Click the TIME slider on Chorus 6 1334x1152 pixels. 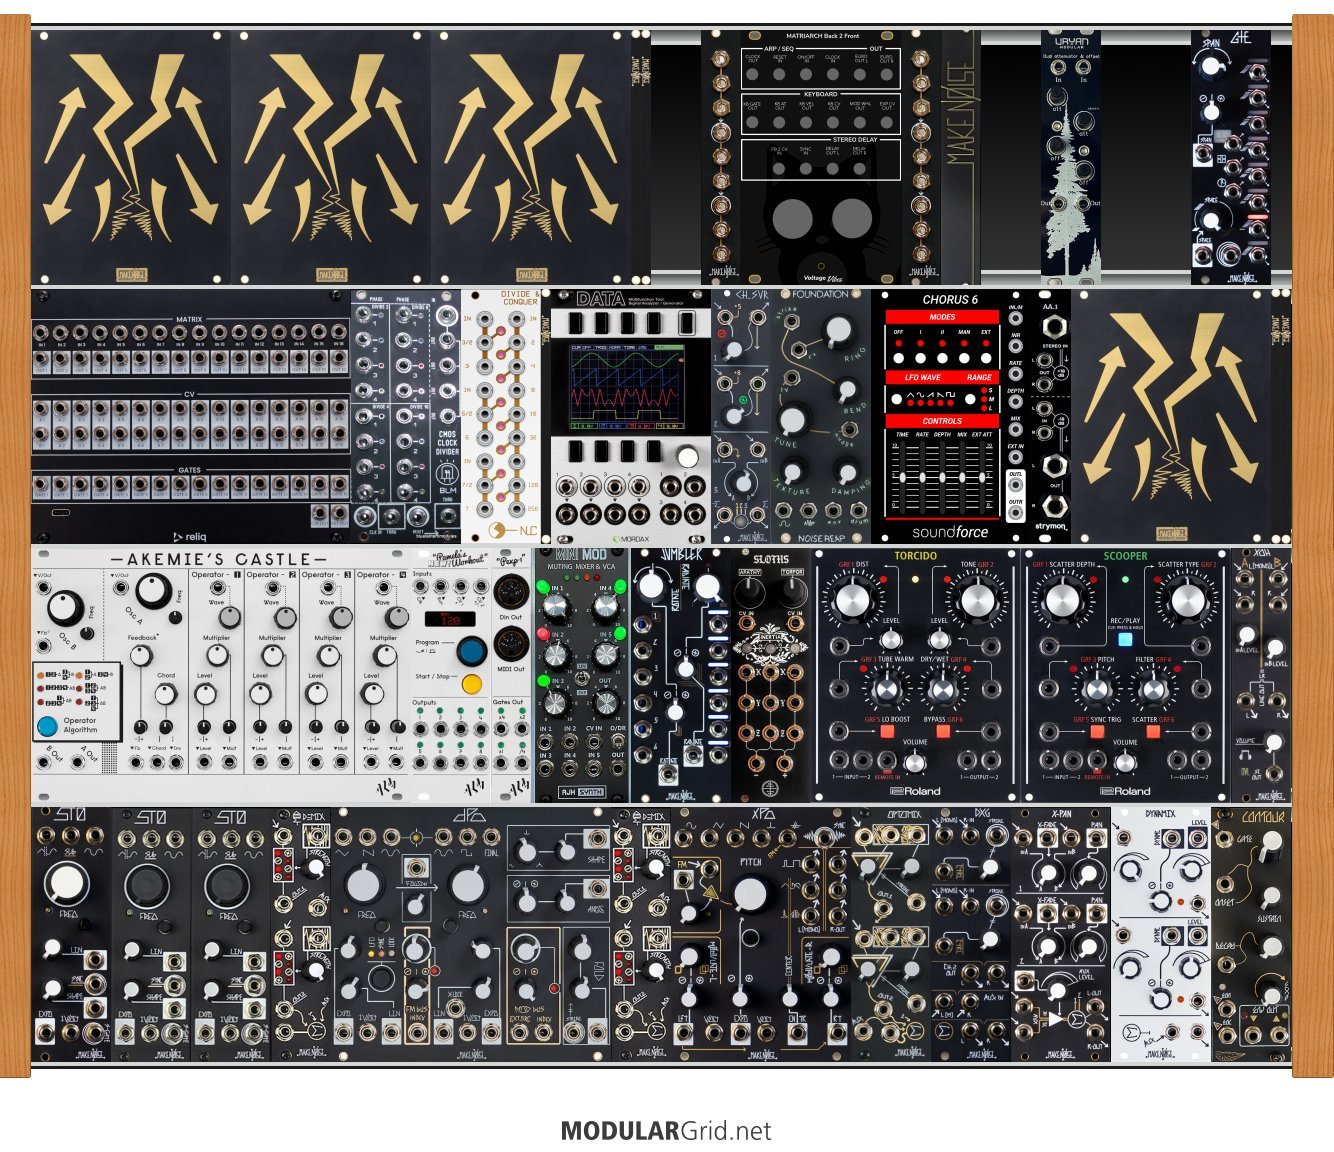(x=902, y=476)
